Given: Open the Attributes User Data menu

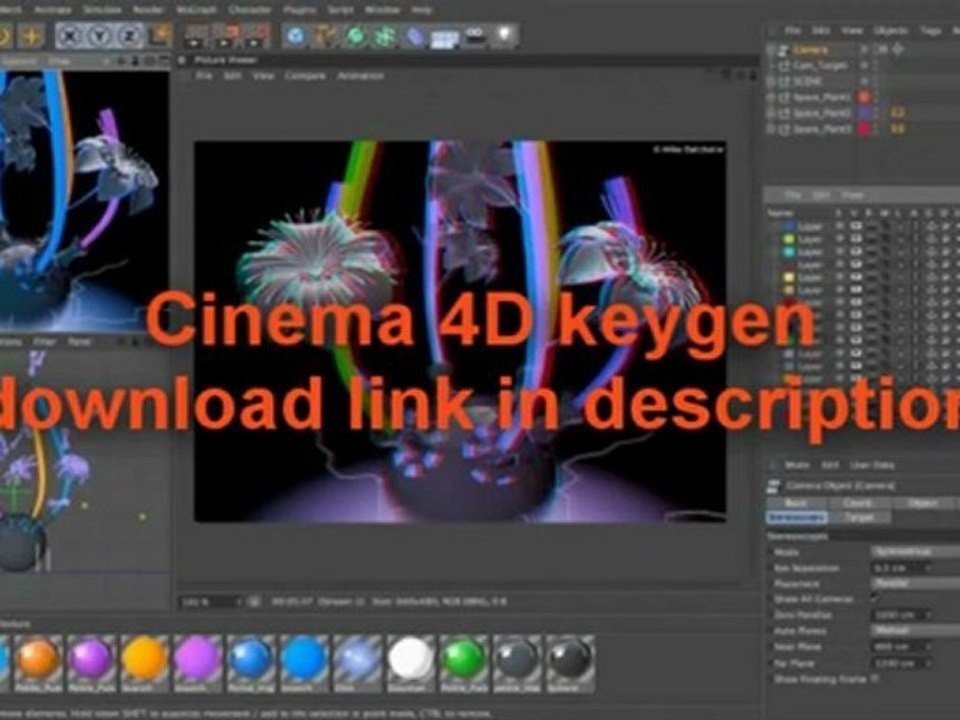Looking at the screenshot, I should [x=872, y=465].
